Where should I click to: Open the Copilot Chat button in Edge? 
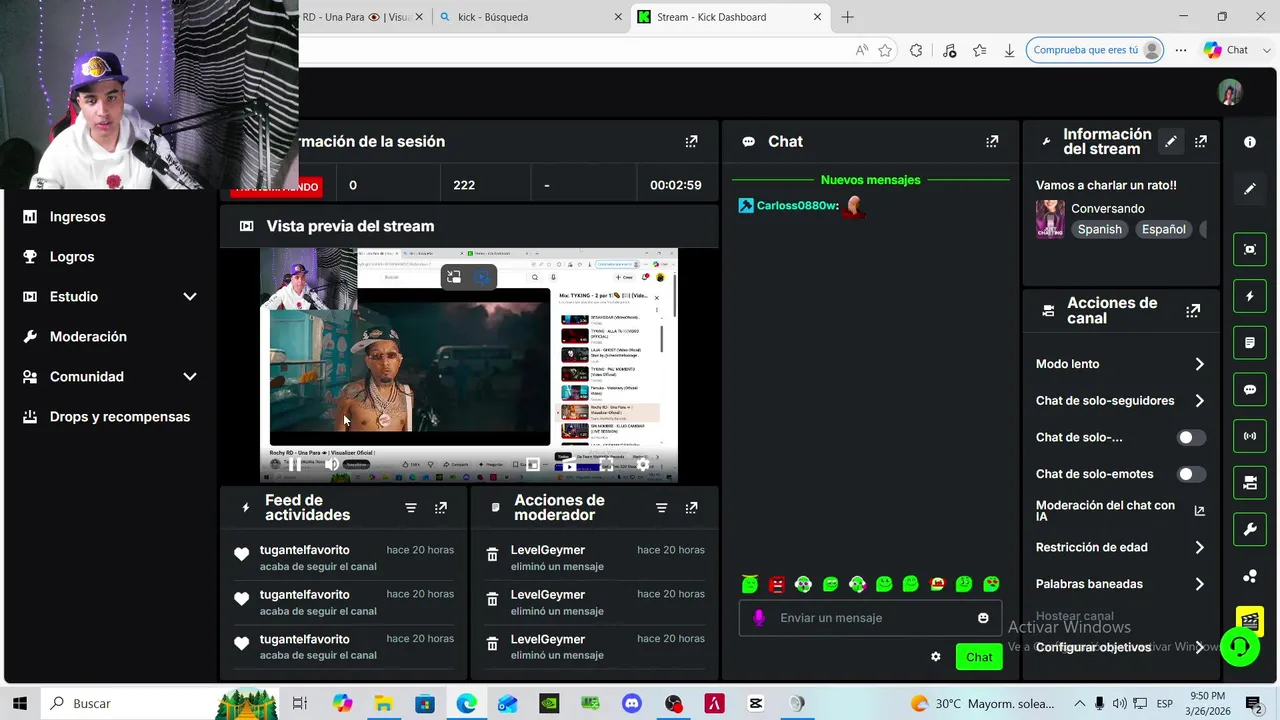tap(1227, 50)
